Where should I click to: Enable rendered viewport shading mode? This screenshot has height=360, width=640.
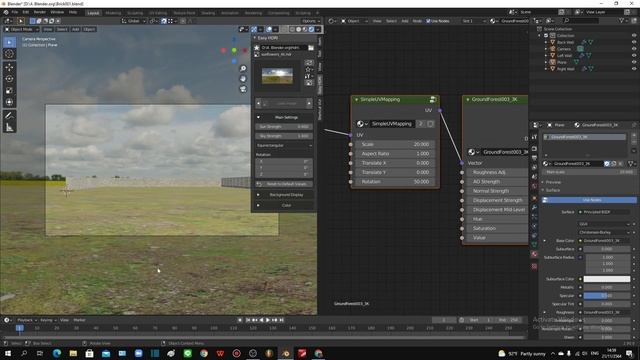311,29
